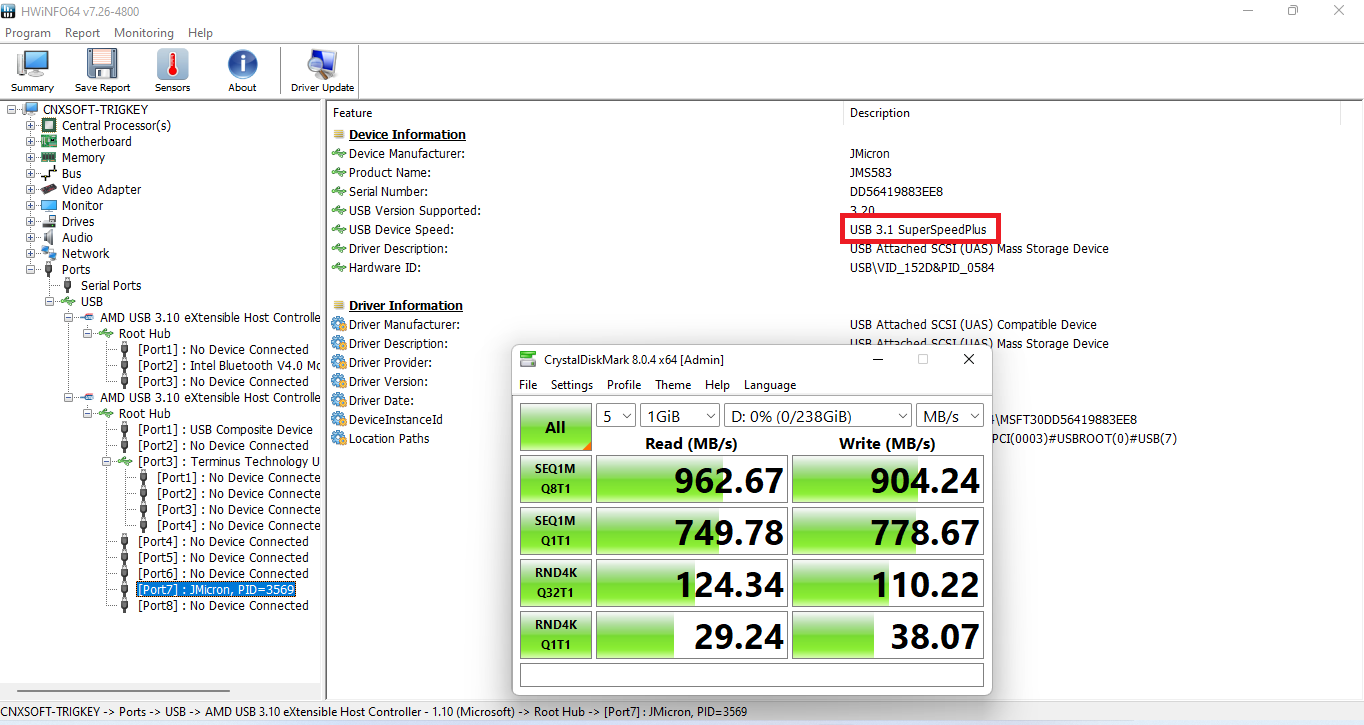The image size is (1364, 725).
Task: Open the Summary toolbar icon
Action: [32, 71]
